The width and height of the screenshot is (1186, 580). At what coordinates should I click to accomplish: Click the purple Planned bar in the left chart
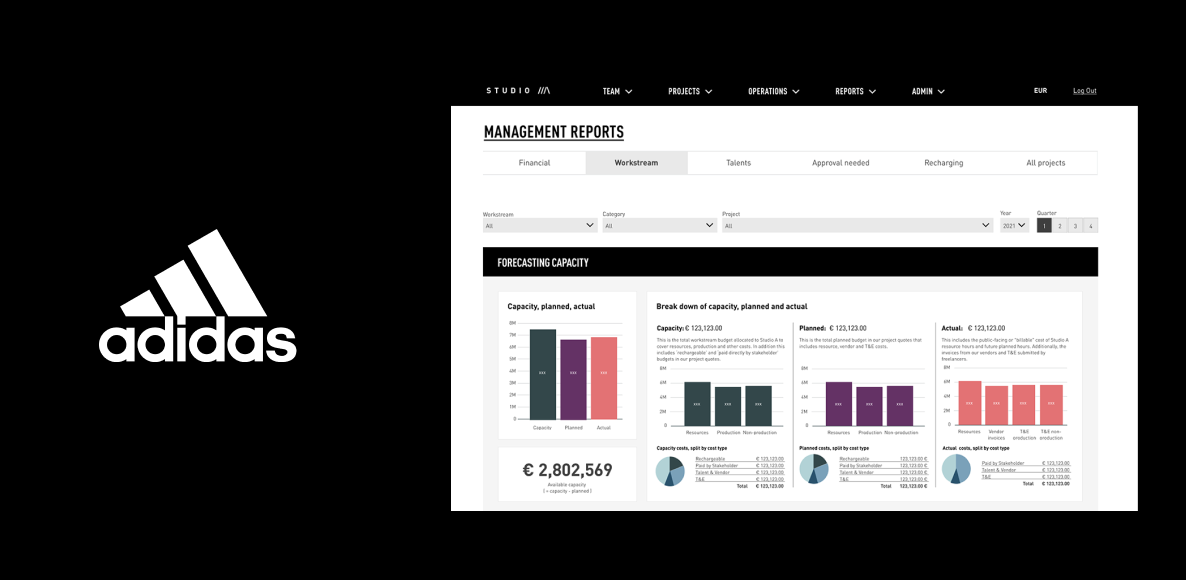click(573, 380)
